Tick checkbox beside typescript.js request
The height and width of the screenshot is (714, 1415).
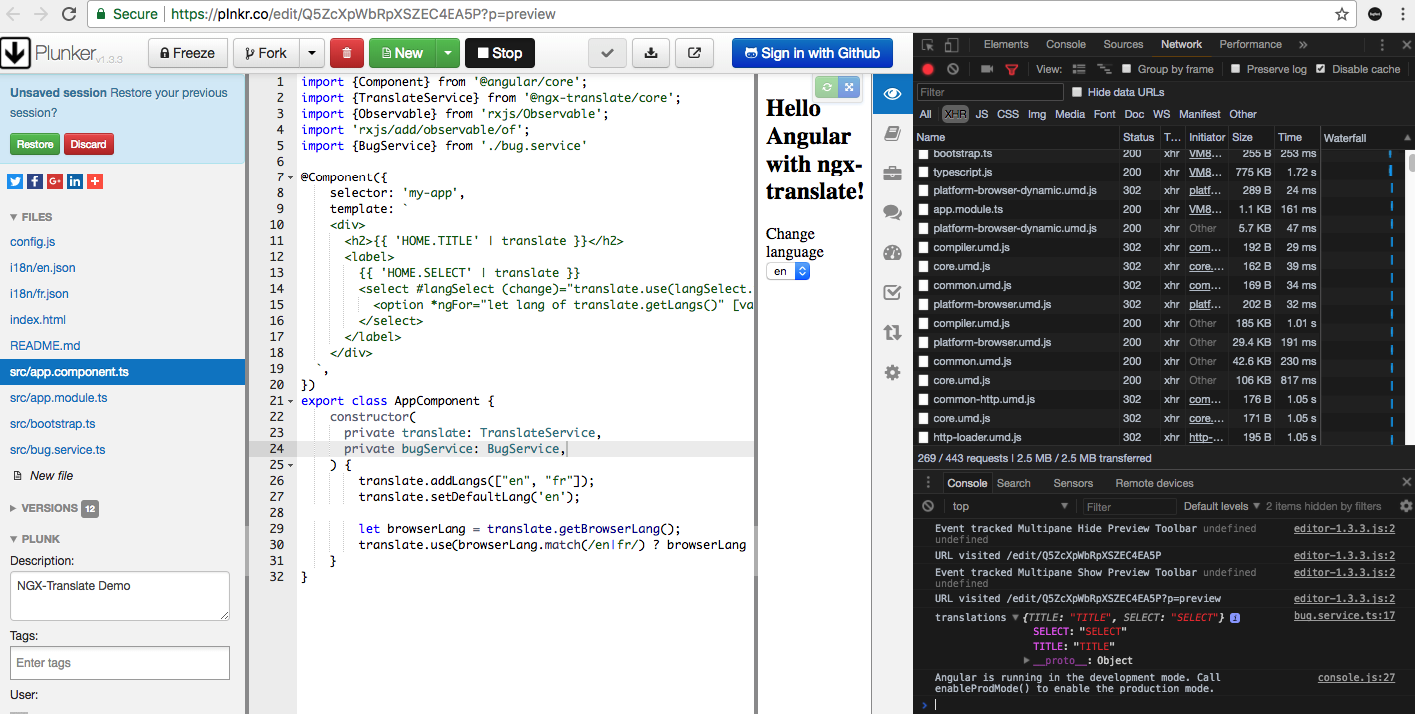[924, 172]
